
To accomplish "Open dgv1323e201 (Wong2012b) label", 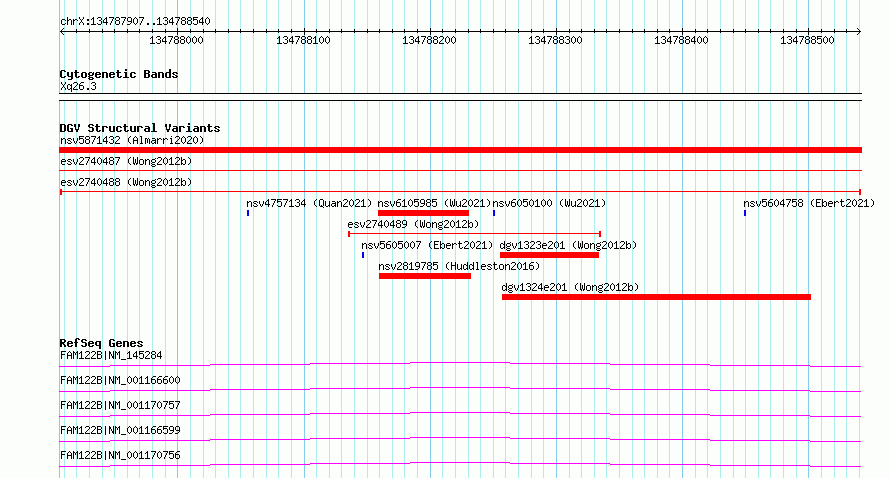I will pos(568,245).
